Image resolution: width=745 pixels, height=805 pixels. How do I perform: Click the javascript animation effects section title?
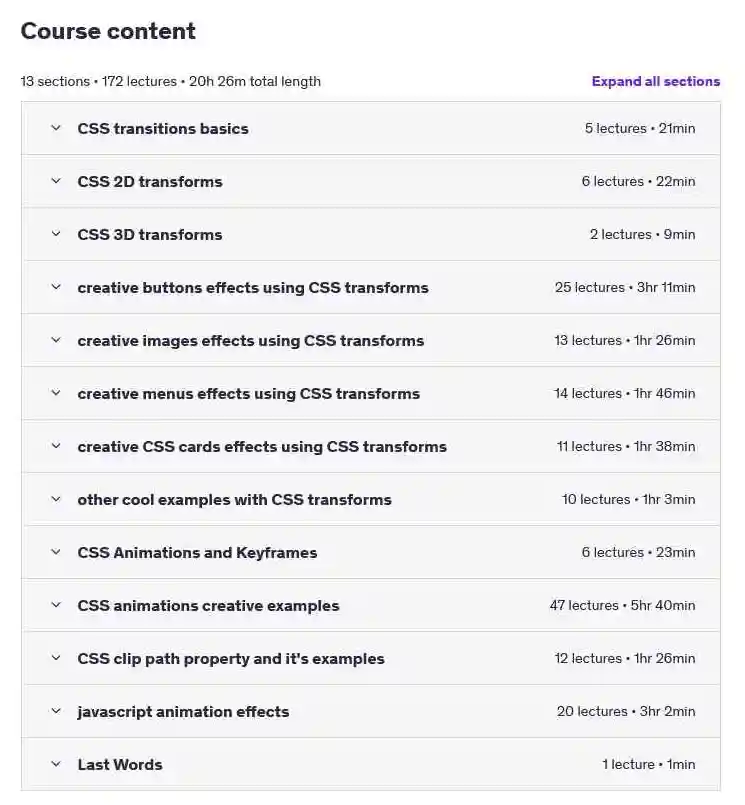(183, 712)
